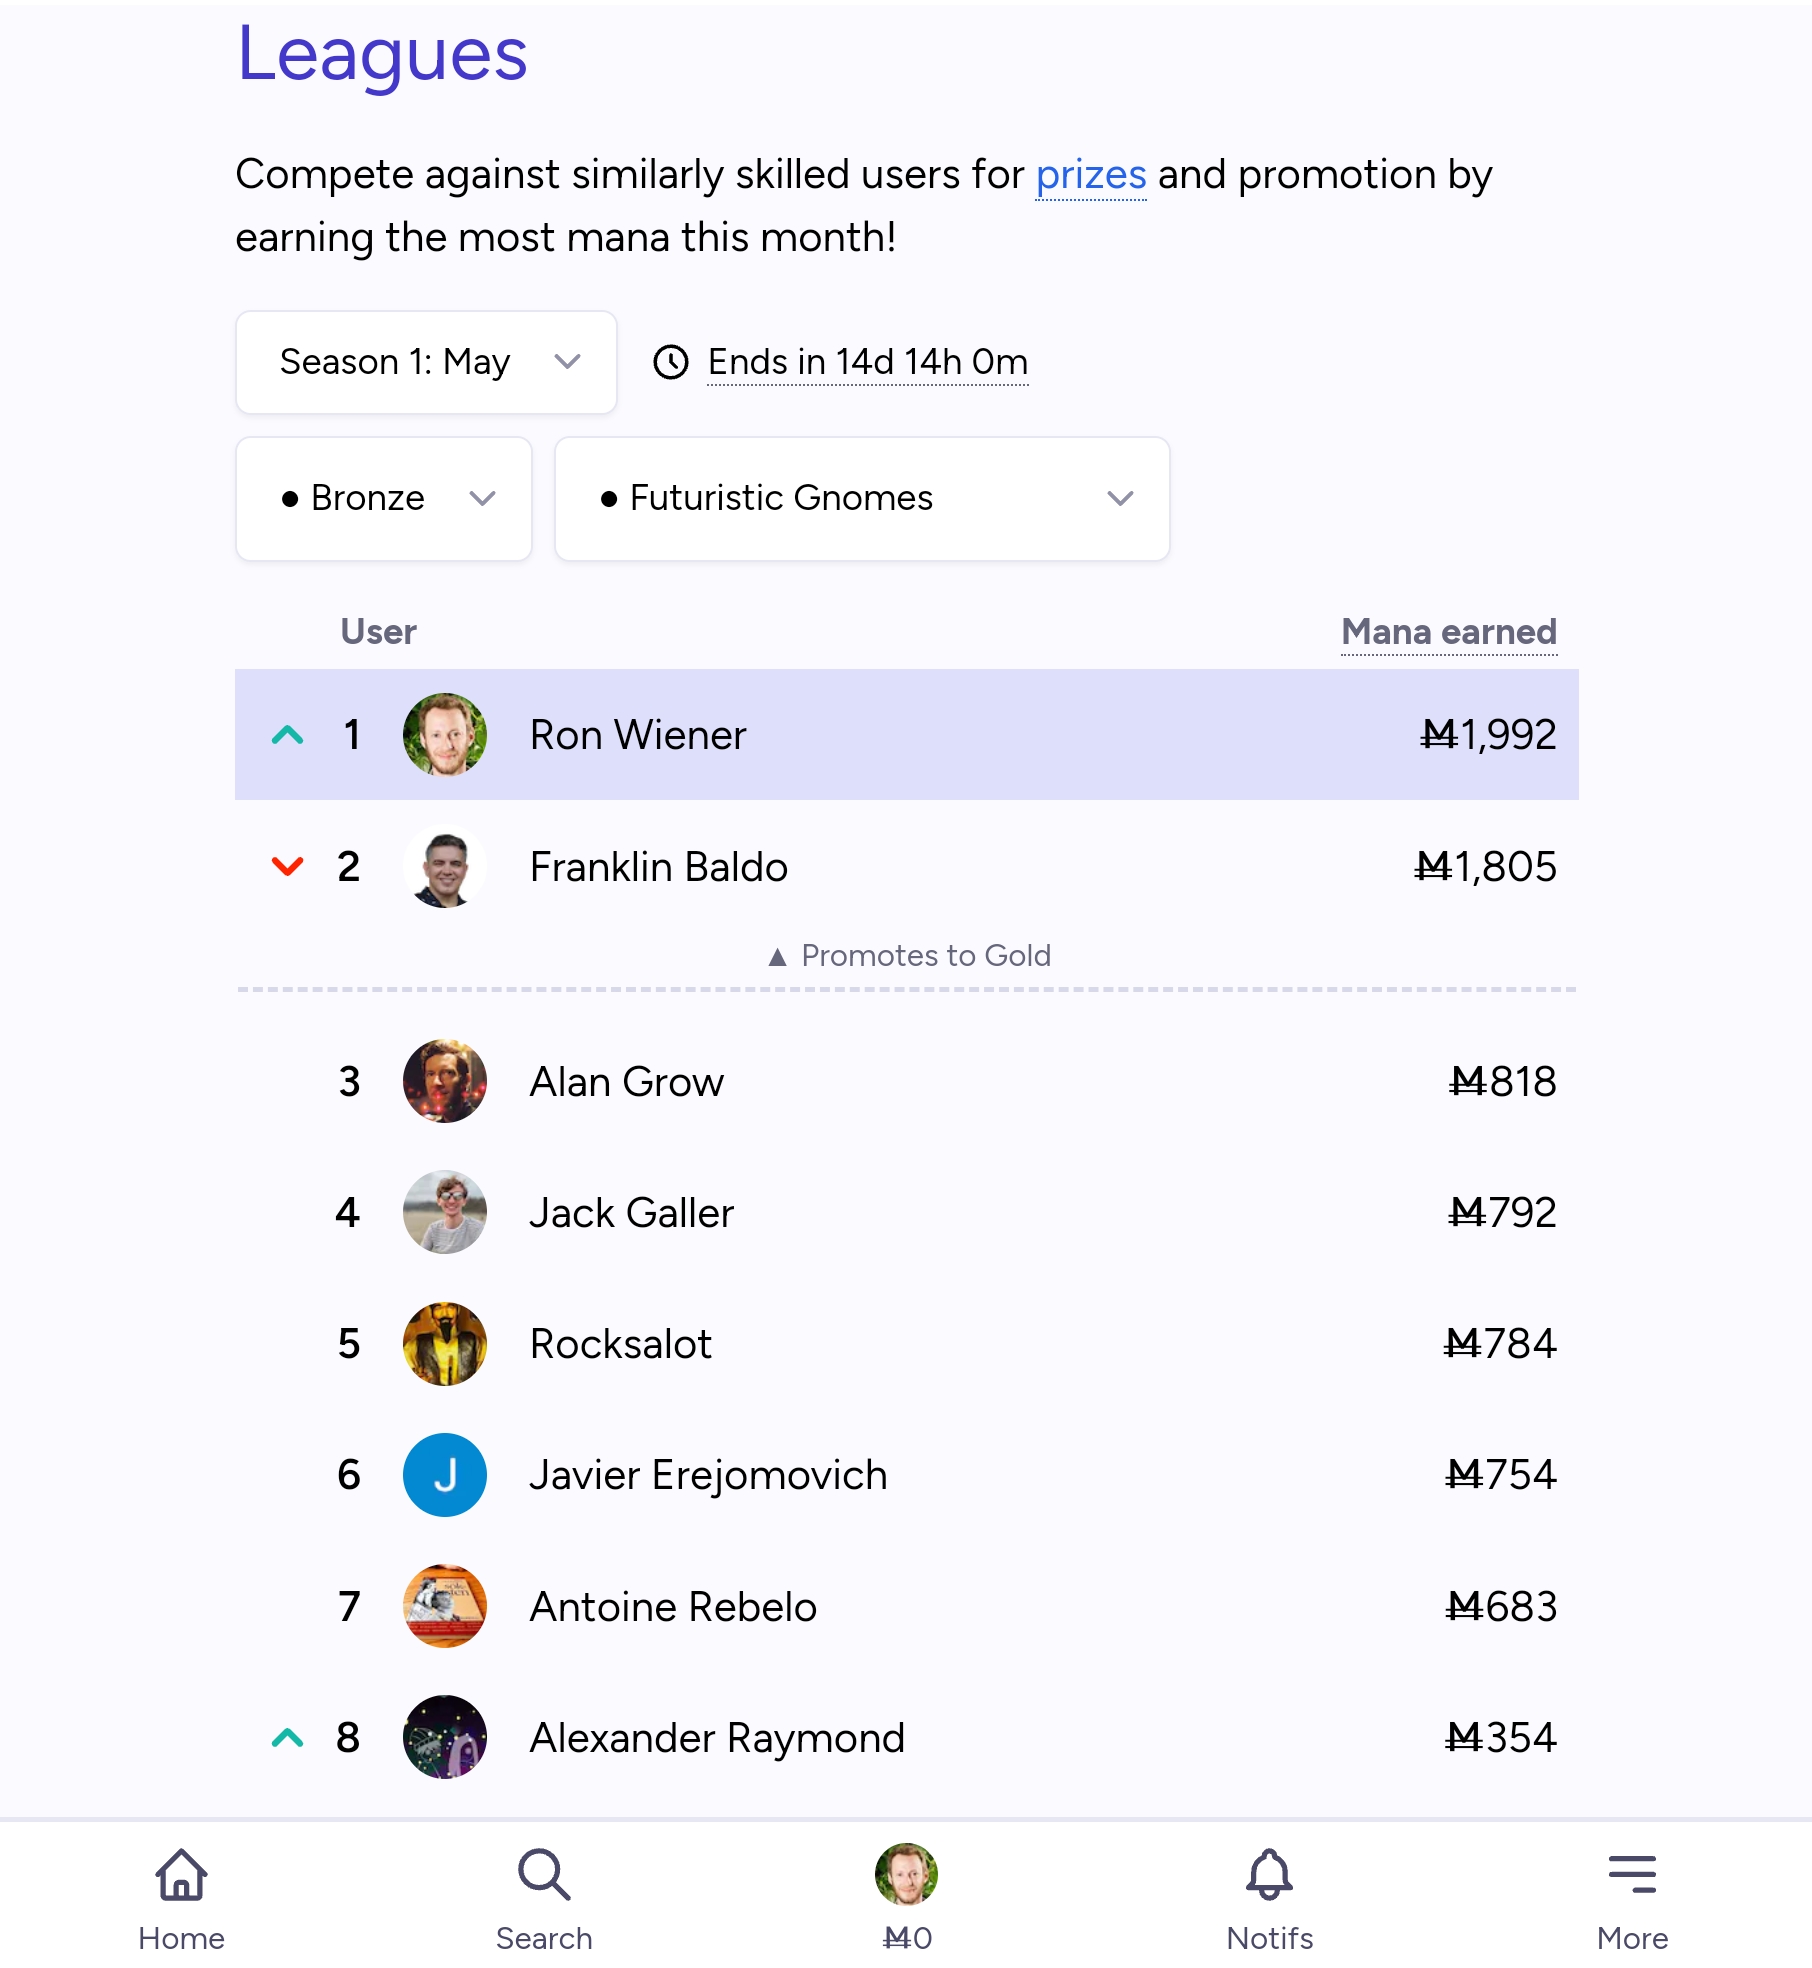The width and height of the screenshot is (1812, 1968).
Task: Click green up arrow next to Ron Wiener
Action: (287, 735)
